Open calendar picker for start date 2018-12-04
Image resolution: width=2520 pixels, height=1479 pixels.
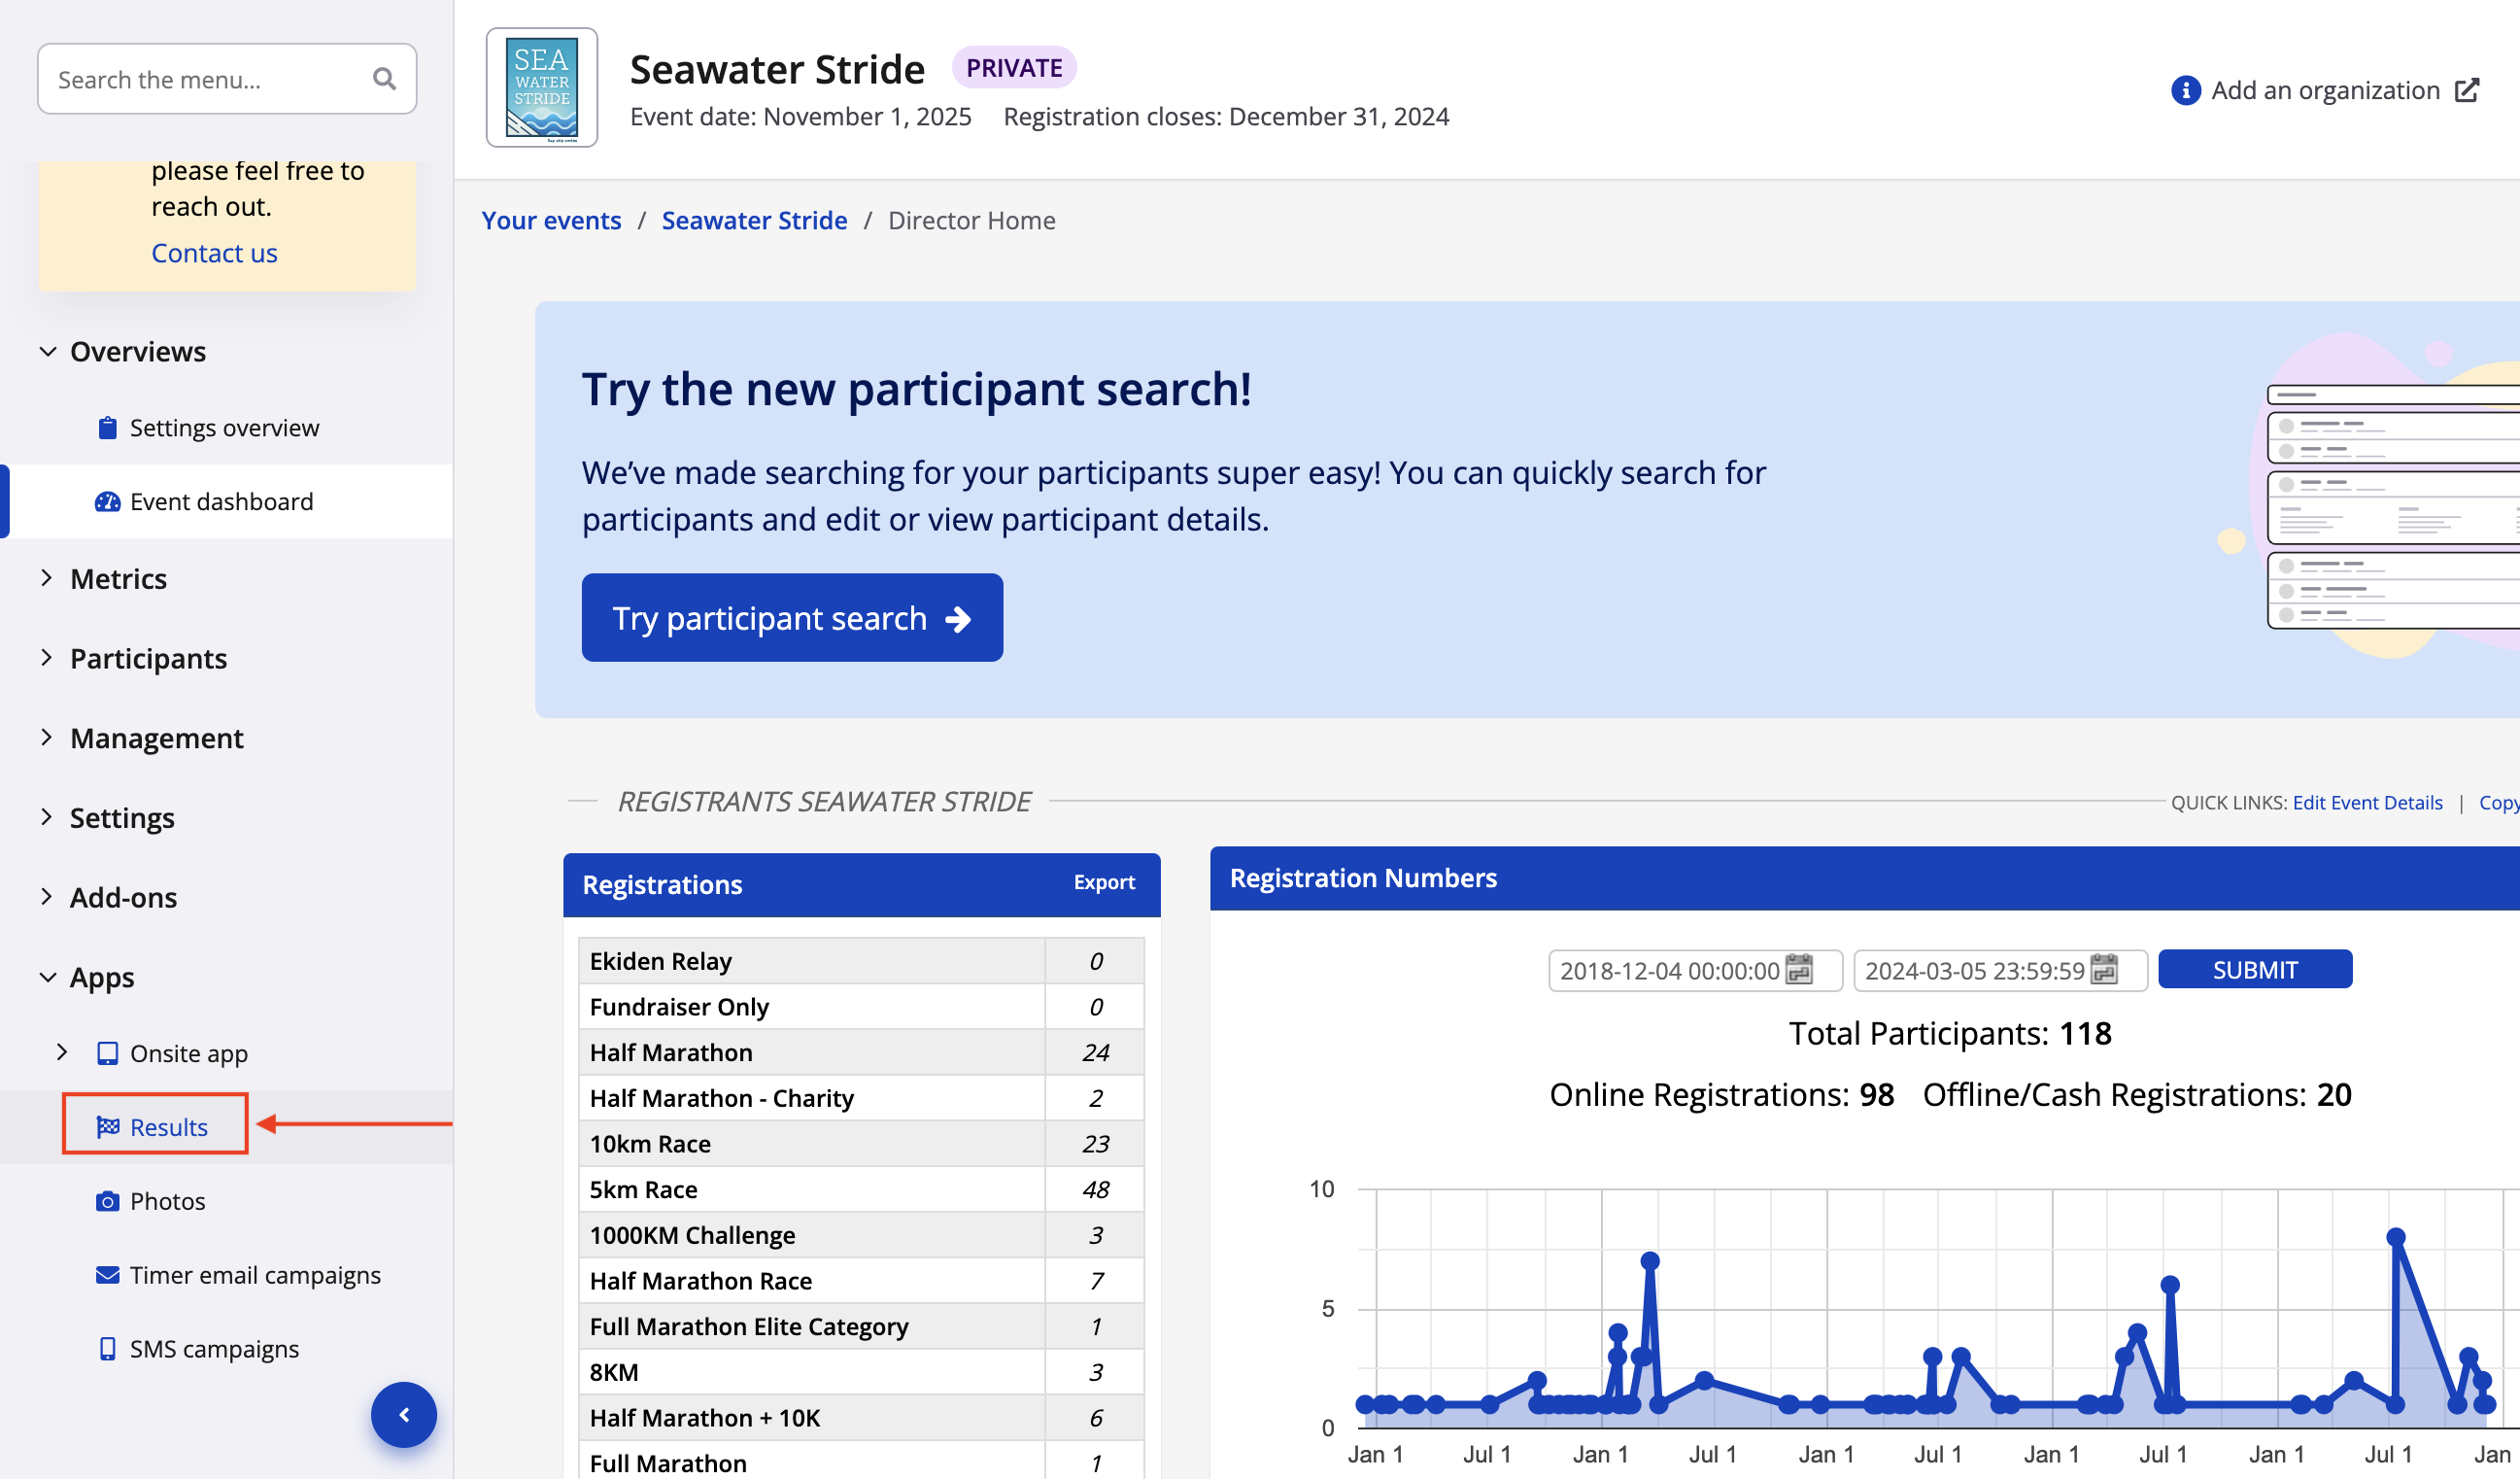(1800, 969)
